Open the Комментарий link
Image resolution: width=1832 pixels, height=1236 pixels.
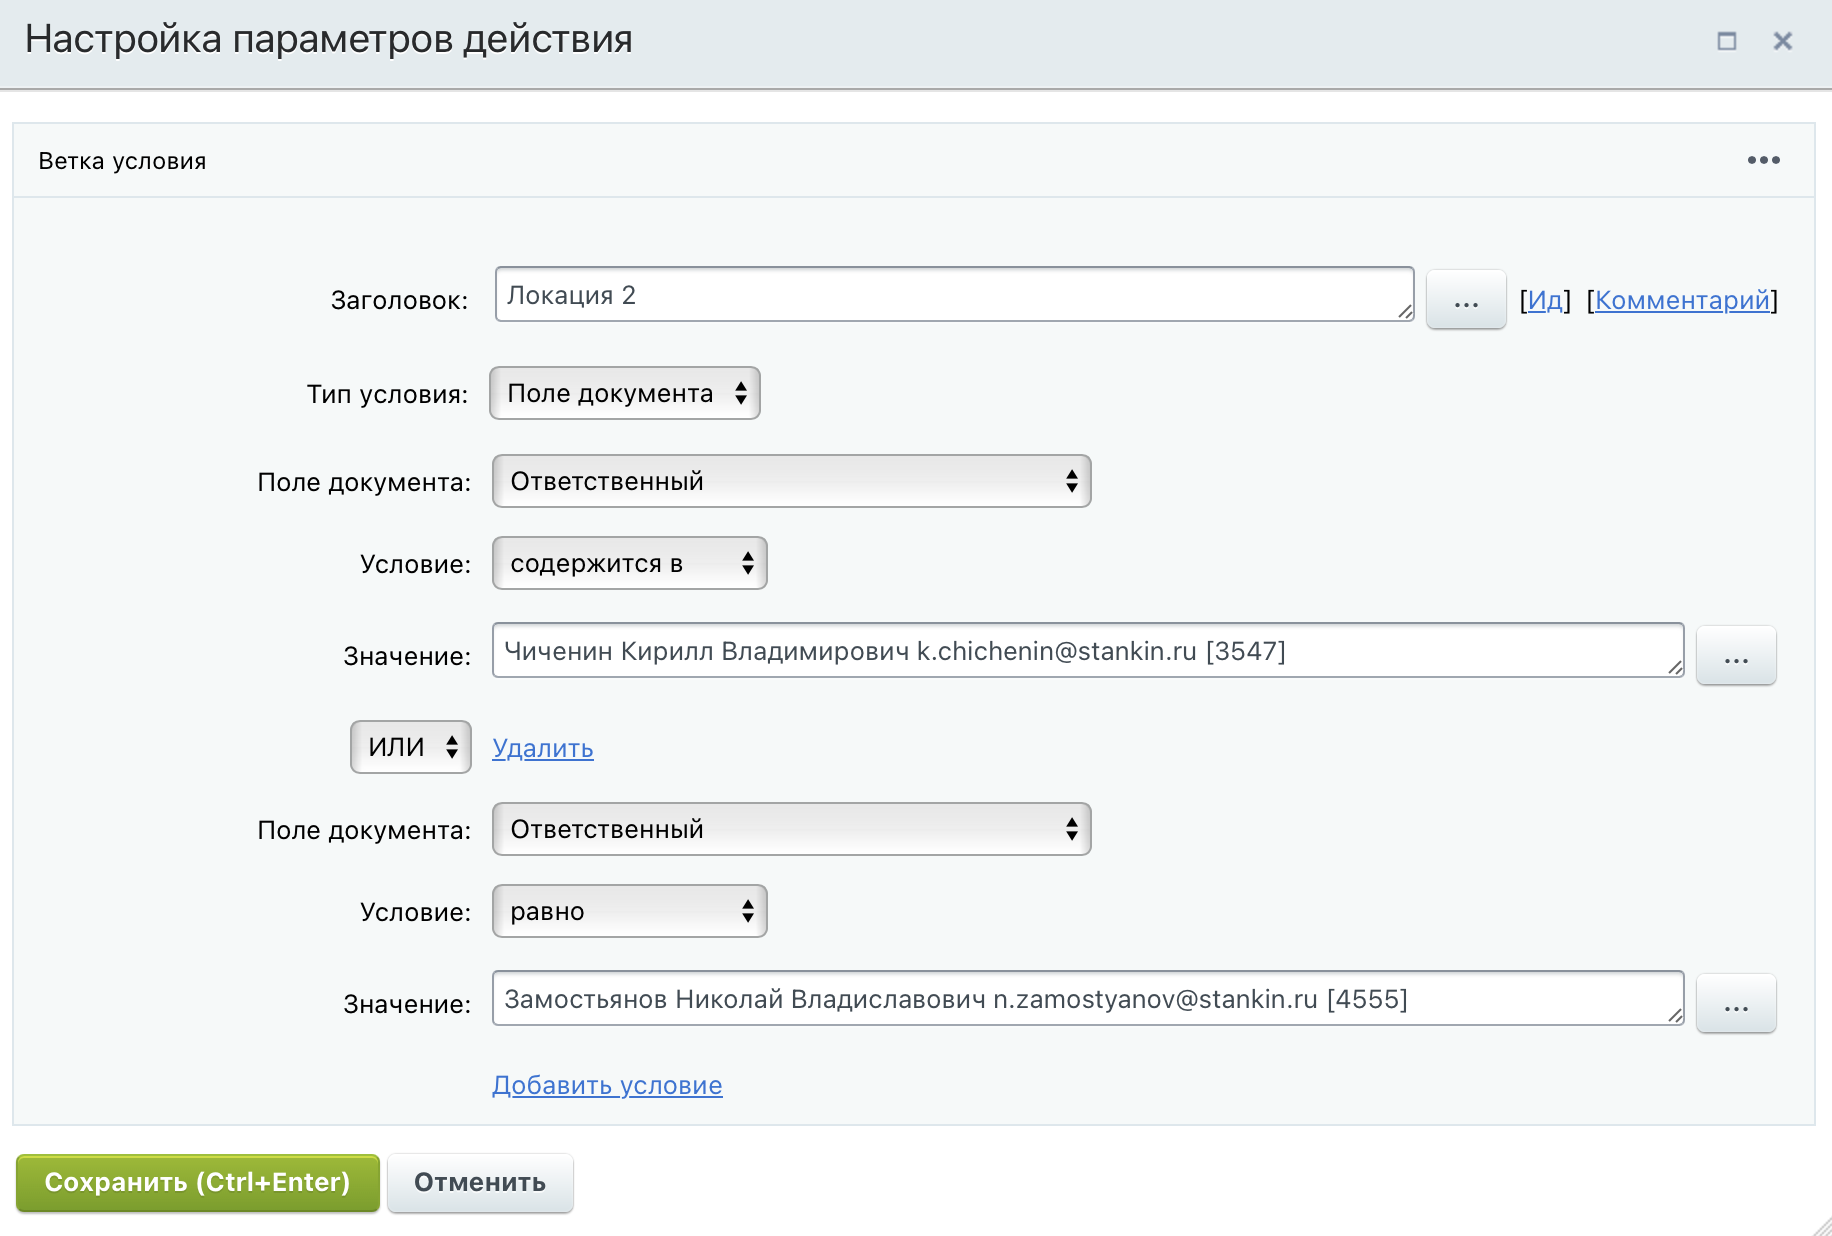coord(1682,300)
